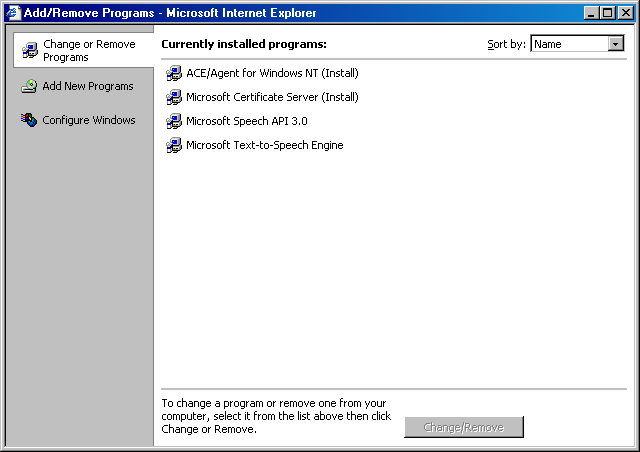Open the Sort by dropdown arrow

pos(616,44)
